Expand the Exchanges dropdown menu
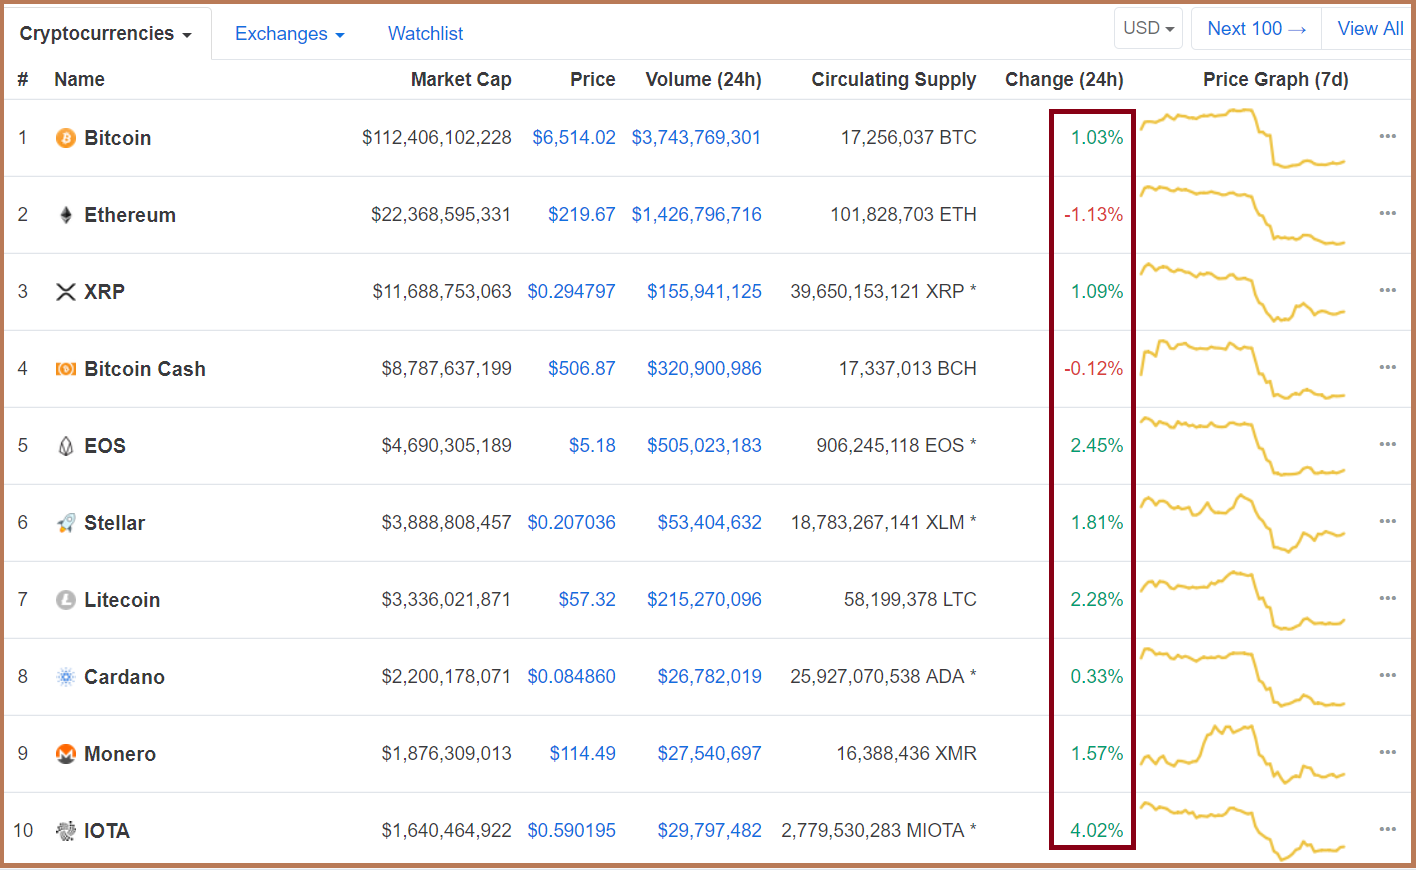Image resolution: width=1416 pixels, height=870 pixels. coord(289,34)
